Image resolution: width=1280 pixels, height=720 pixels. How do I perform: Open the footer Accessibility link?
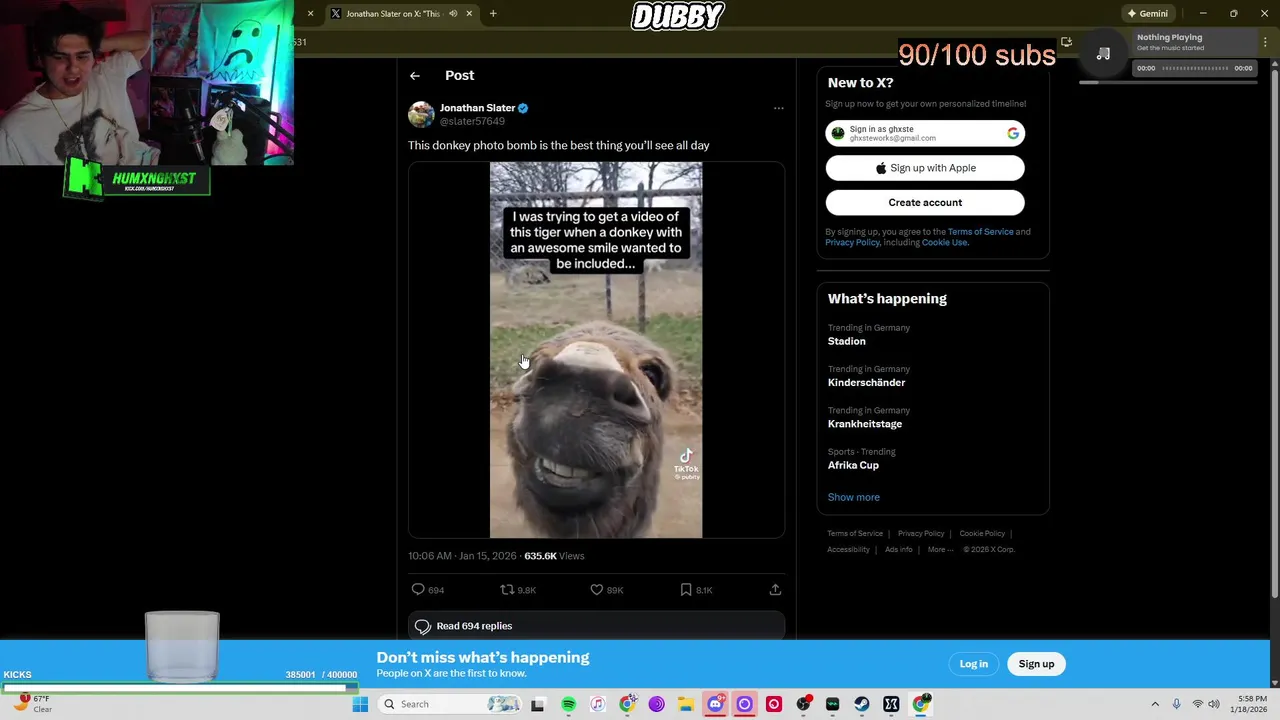click(848, 549)
